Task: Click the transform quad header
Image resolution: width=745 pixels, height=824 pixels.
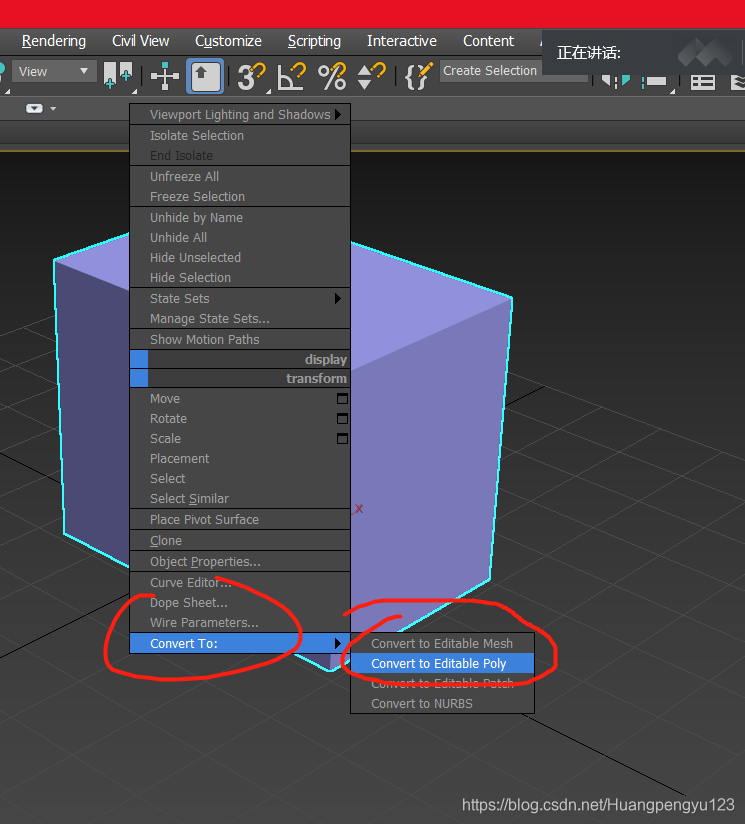Action: coord(240,378)
